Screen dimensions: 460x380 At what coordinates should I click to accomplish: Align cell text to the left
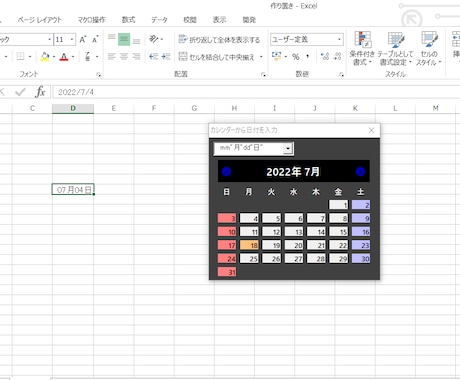[x=112, y=56]
